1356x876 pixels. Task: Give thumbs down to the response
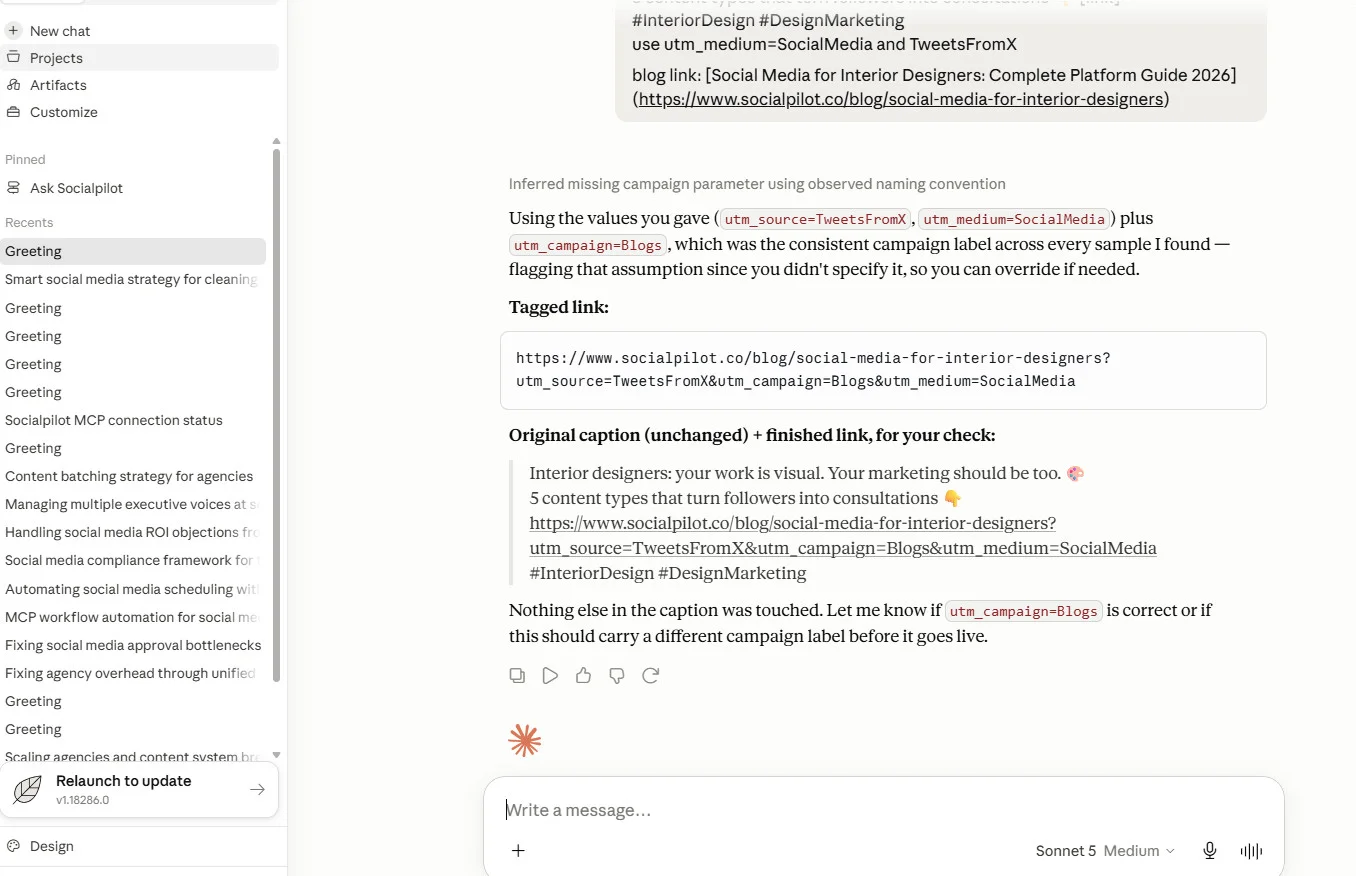[617, 676]
